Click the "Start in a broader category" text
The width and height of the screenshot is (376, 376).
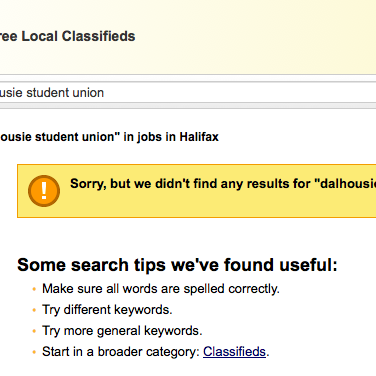point(121,352)
